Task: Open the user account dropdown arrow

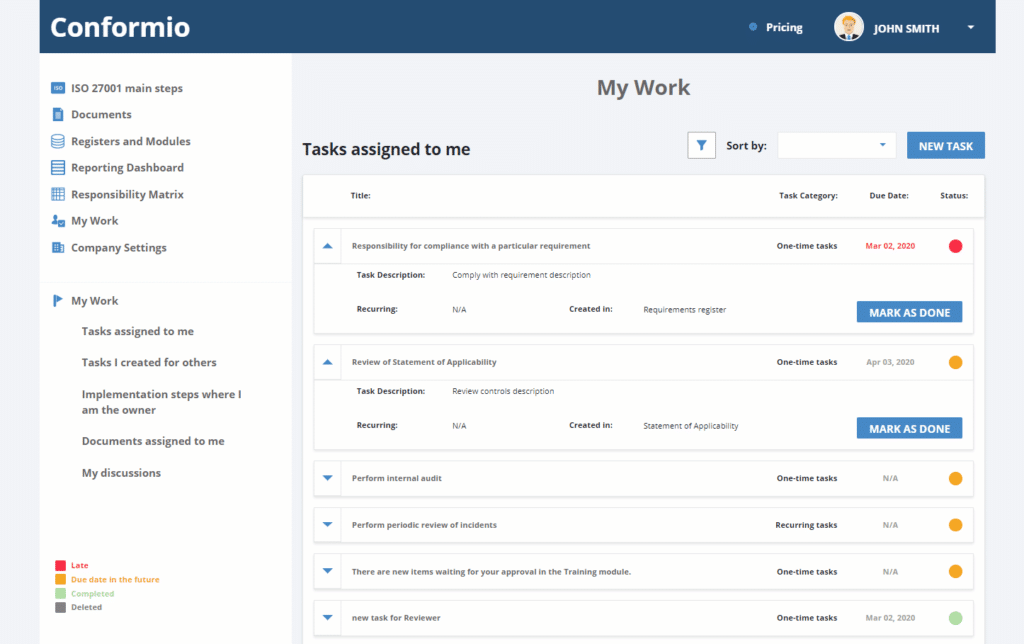Action: tap(970, 28)
